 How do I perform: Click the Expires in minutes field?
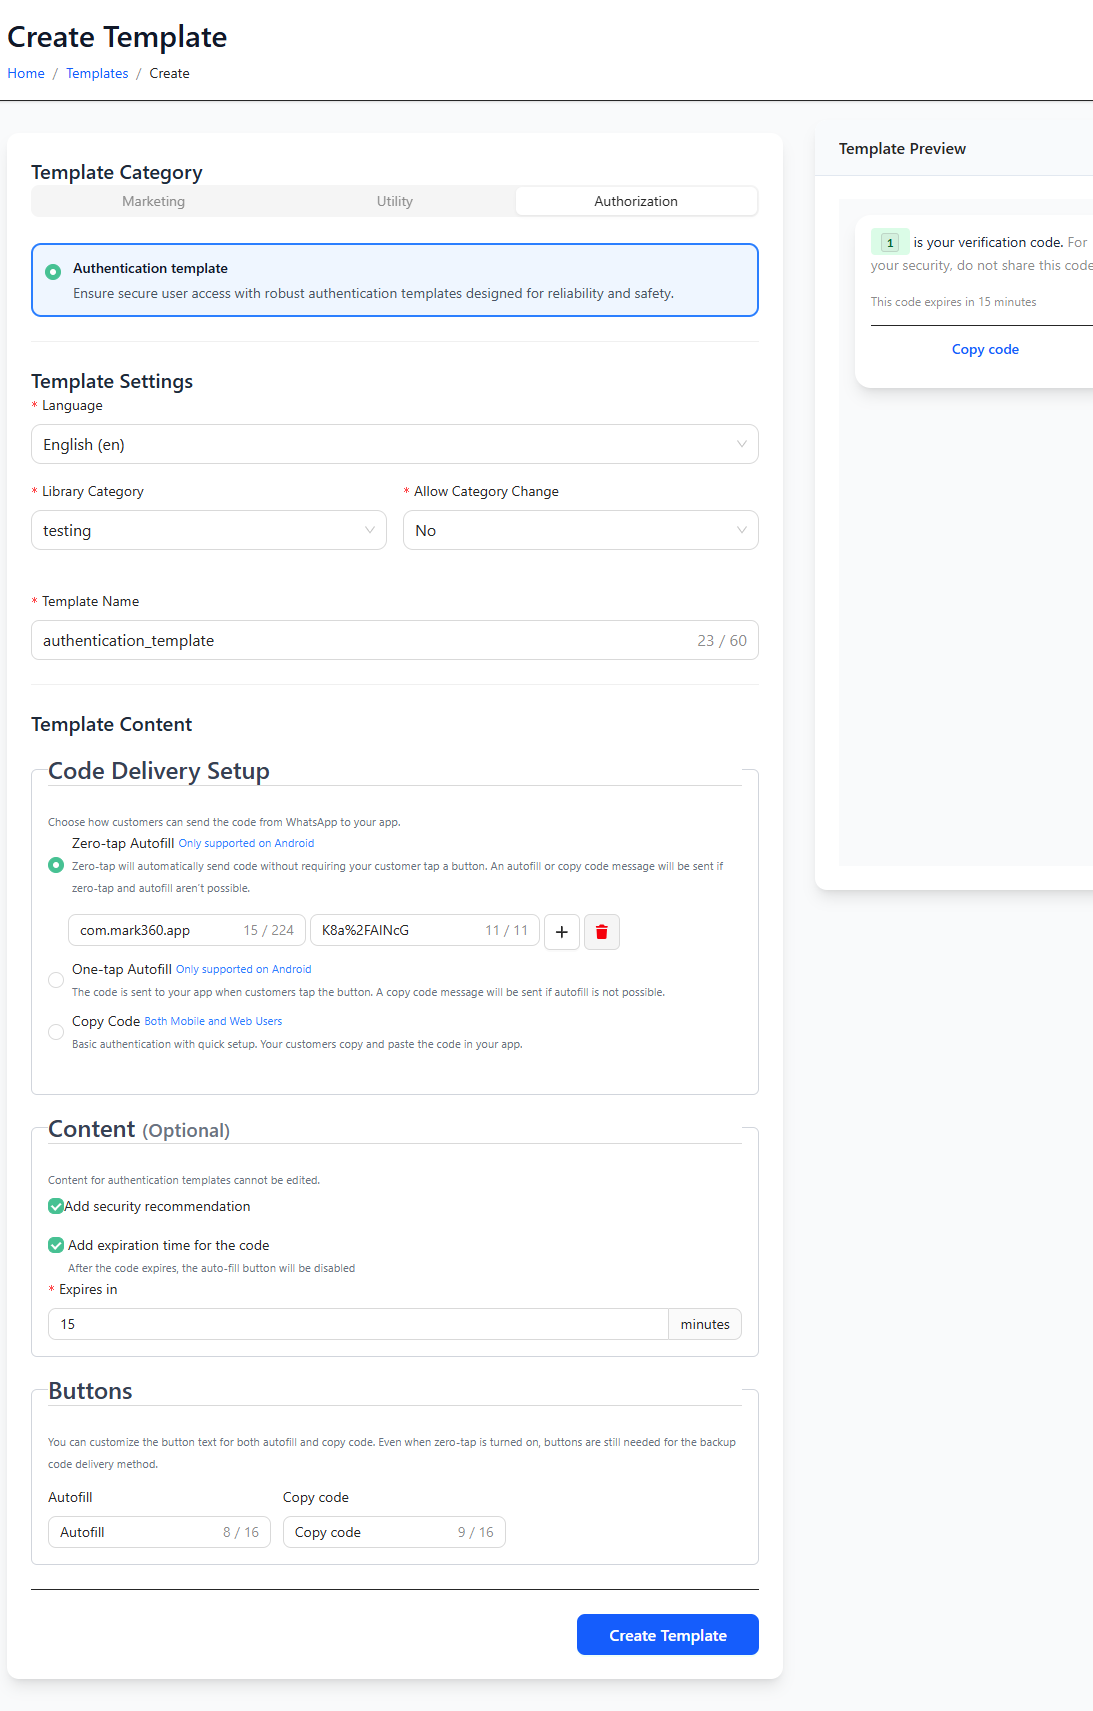357,1324
